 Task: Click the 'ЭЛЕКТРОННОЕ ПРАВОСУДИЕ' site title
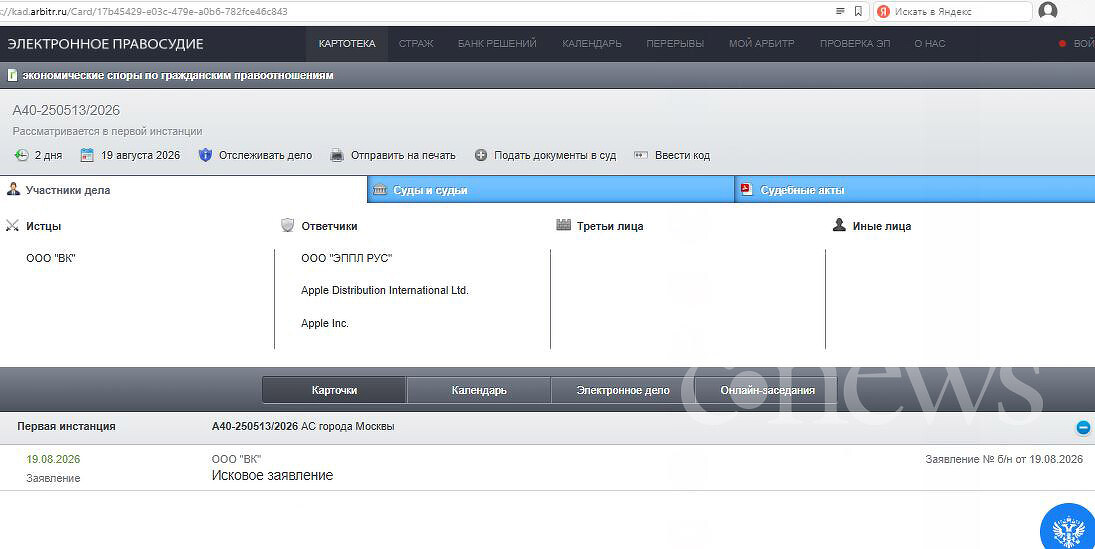coord(105,44)
